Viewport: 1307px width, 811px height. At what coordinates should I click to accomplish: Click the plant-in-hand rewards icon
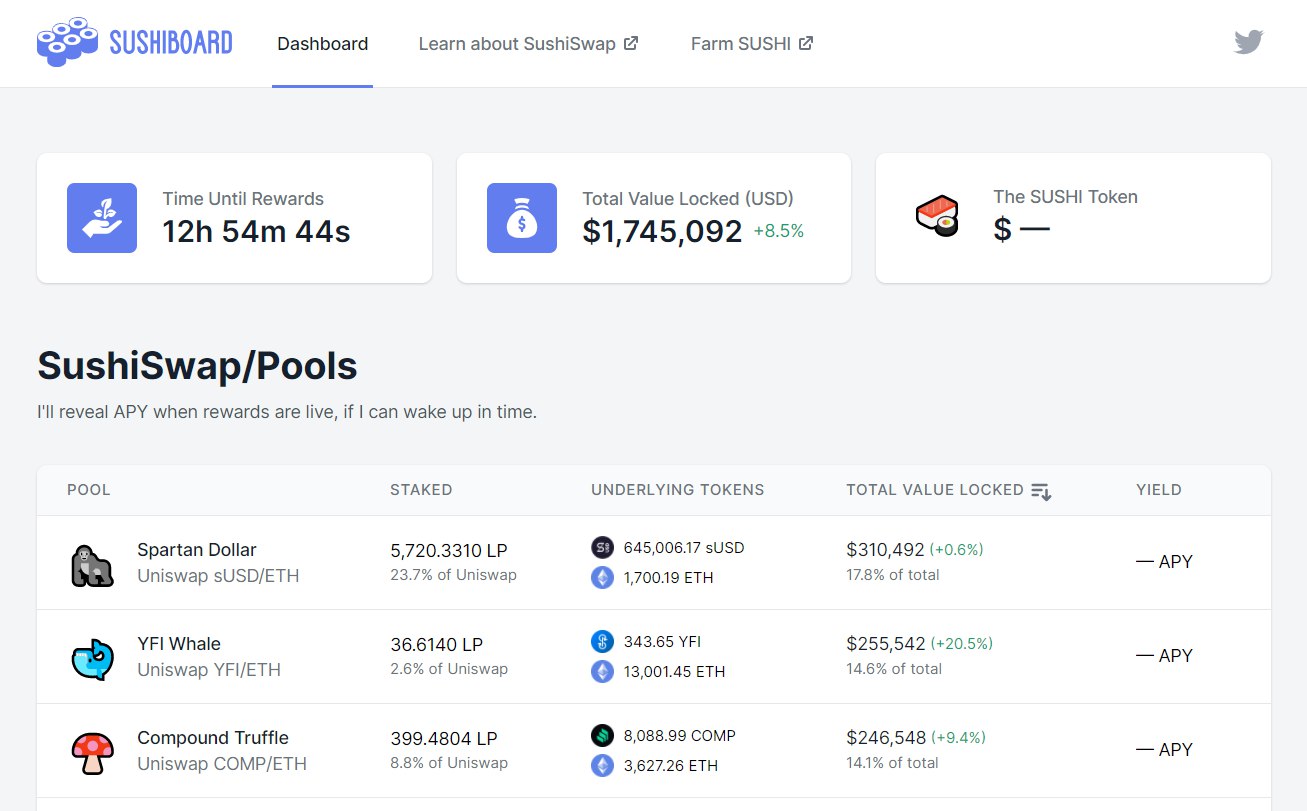point(102,218)
